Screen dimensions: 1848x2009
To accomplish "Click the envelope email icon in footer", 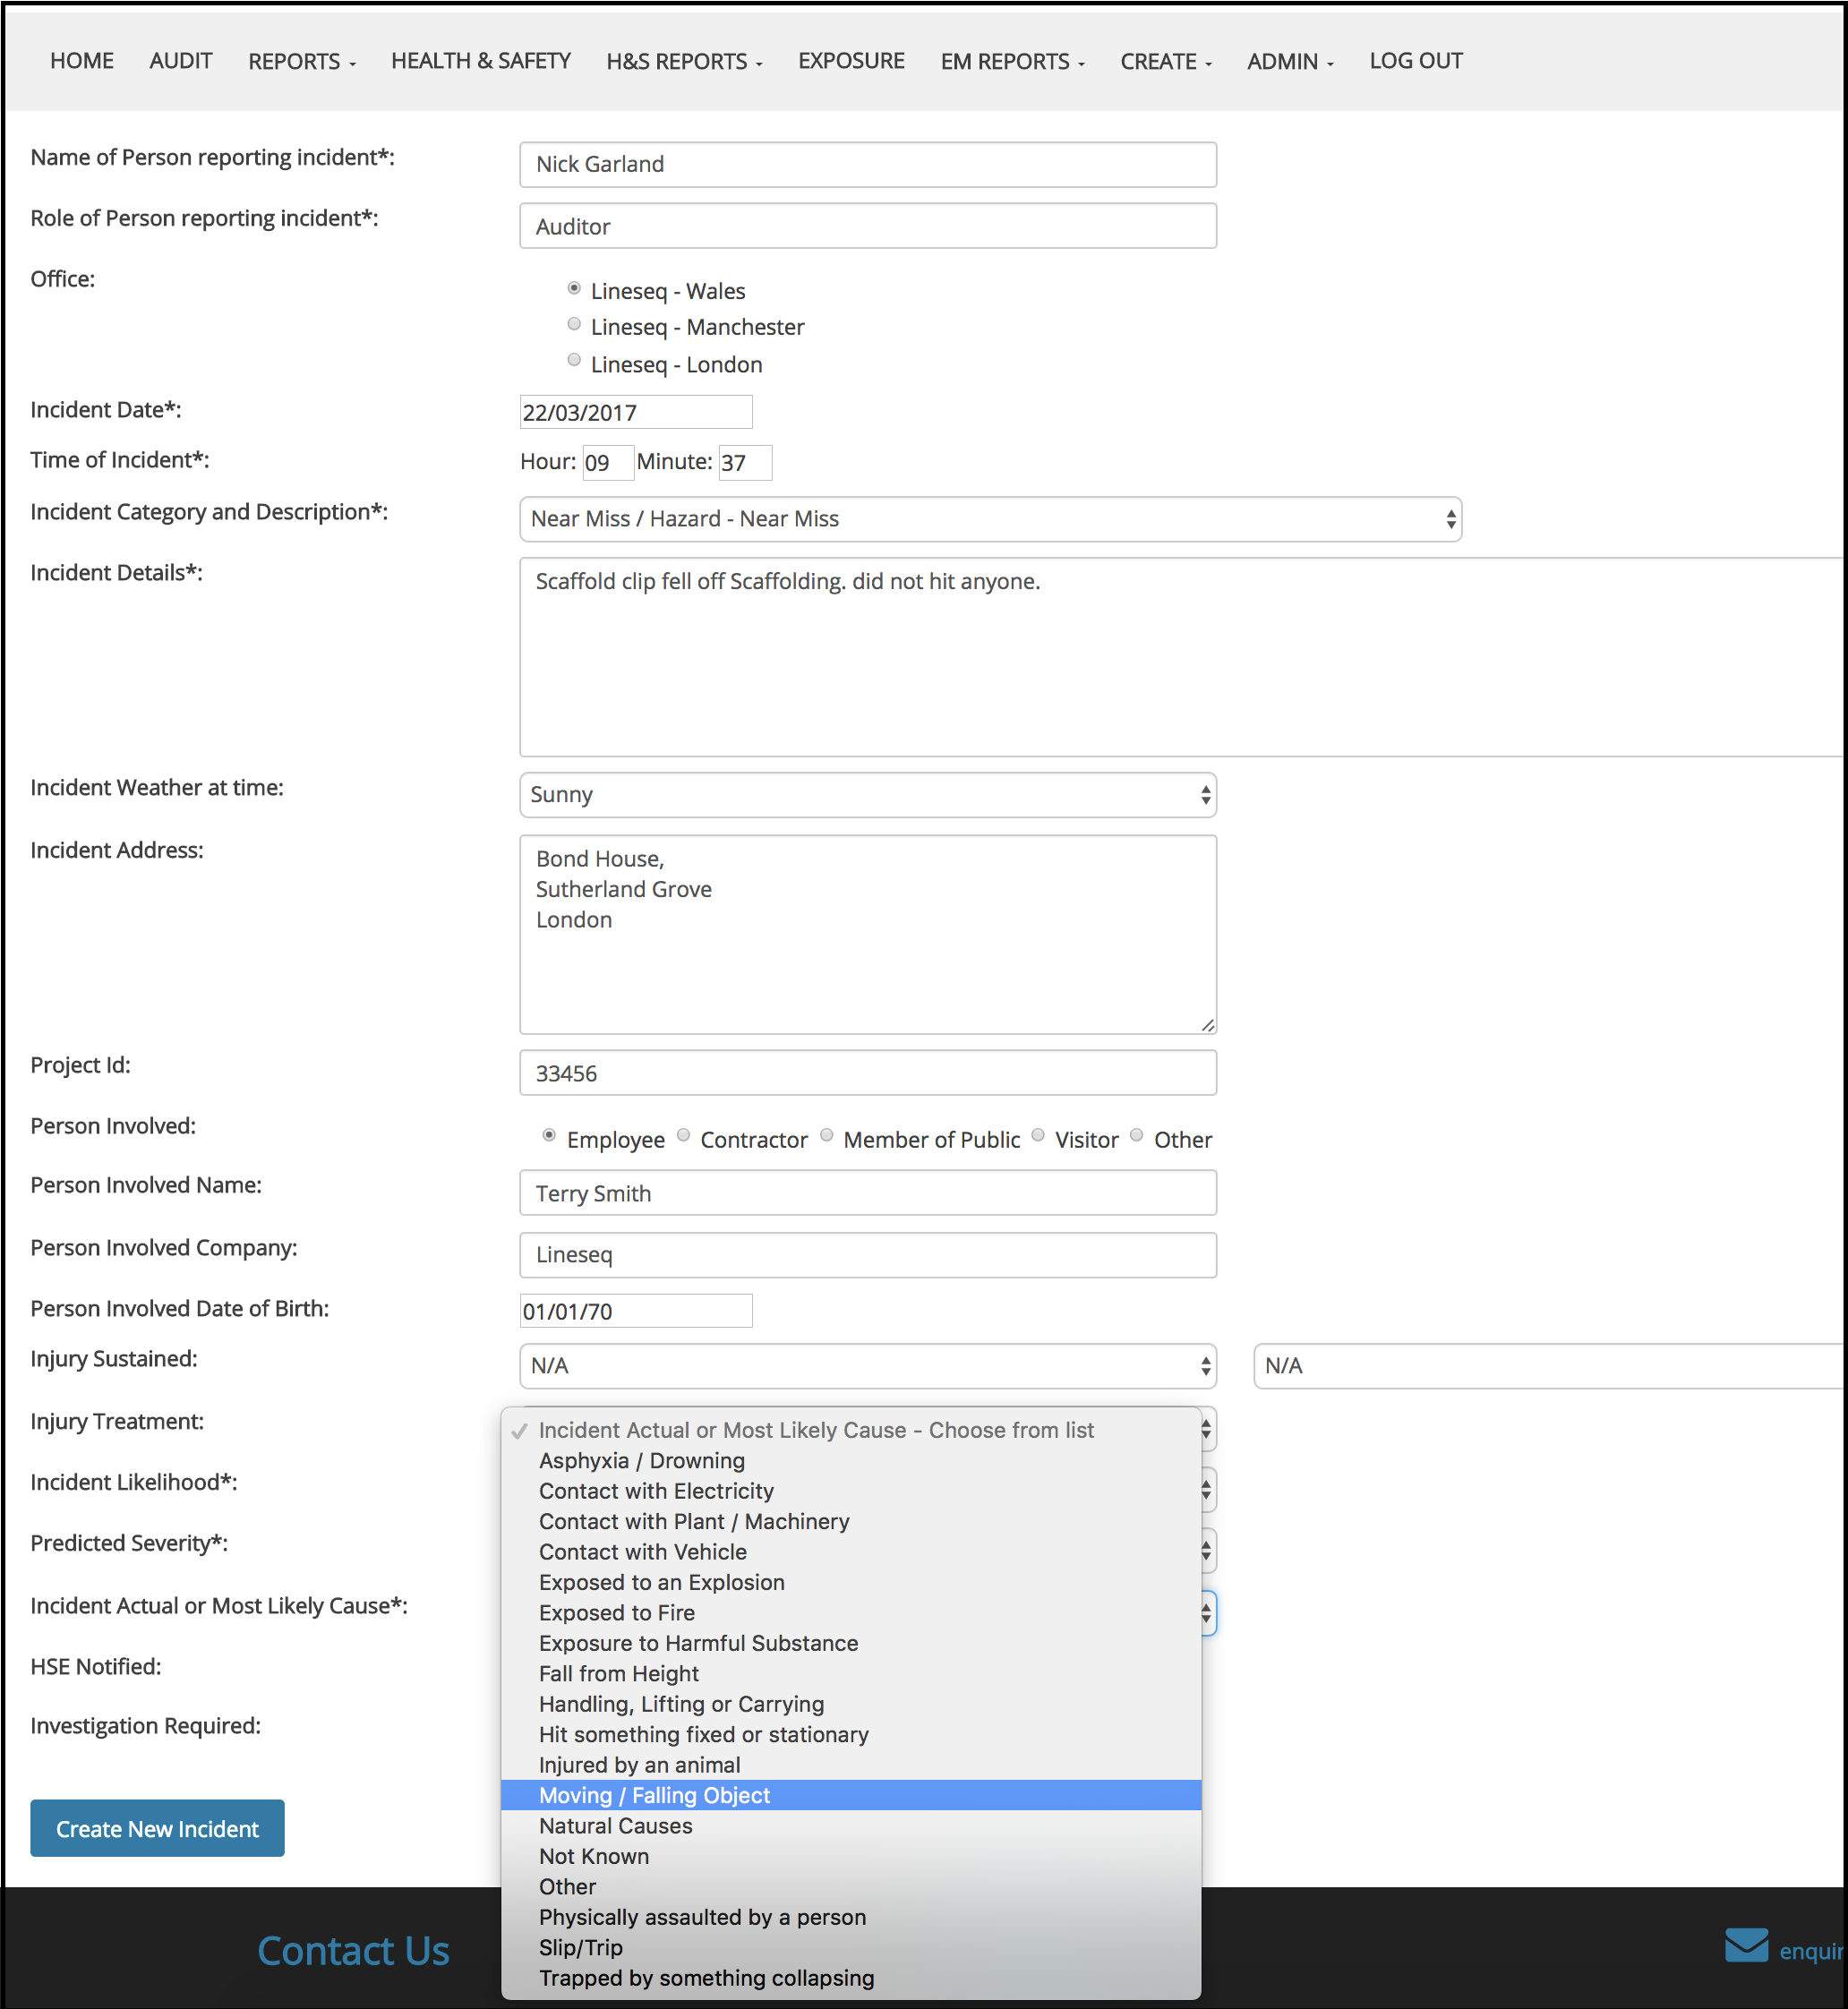I will [x=1746, y=1946].
